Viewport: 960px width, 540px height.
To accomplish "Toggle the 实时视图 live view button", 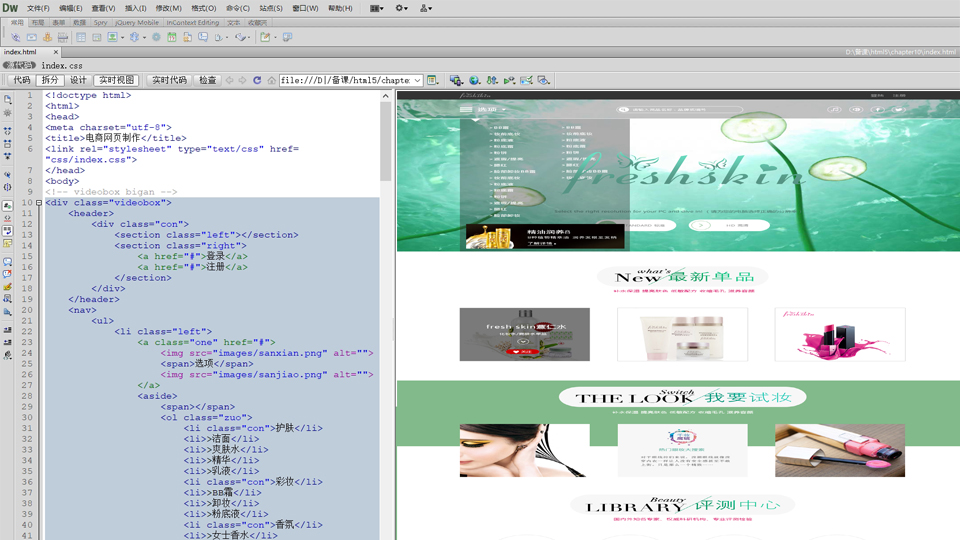I will 116,80.
